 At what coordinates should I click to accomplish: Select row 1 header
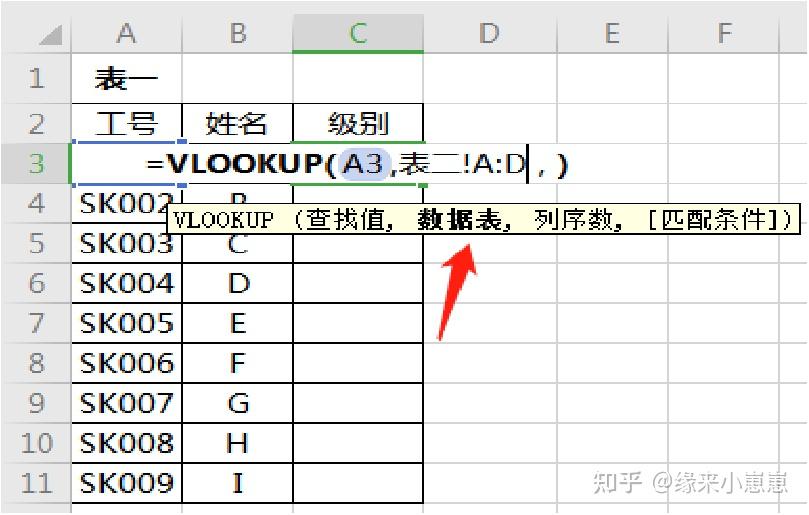pos(36,78)
